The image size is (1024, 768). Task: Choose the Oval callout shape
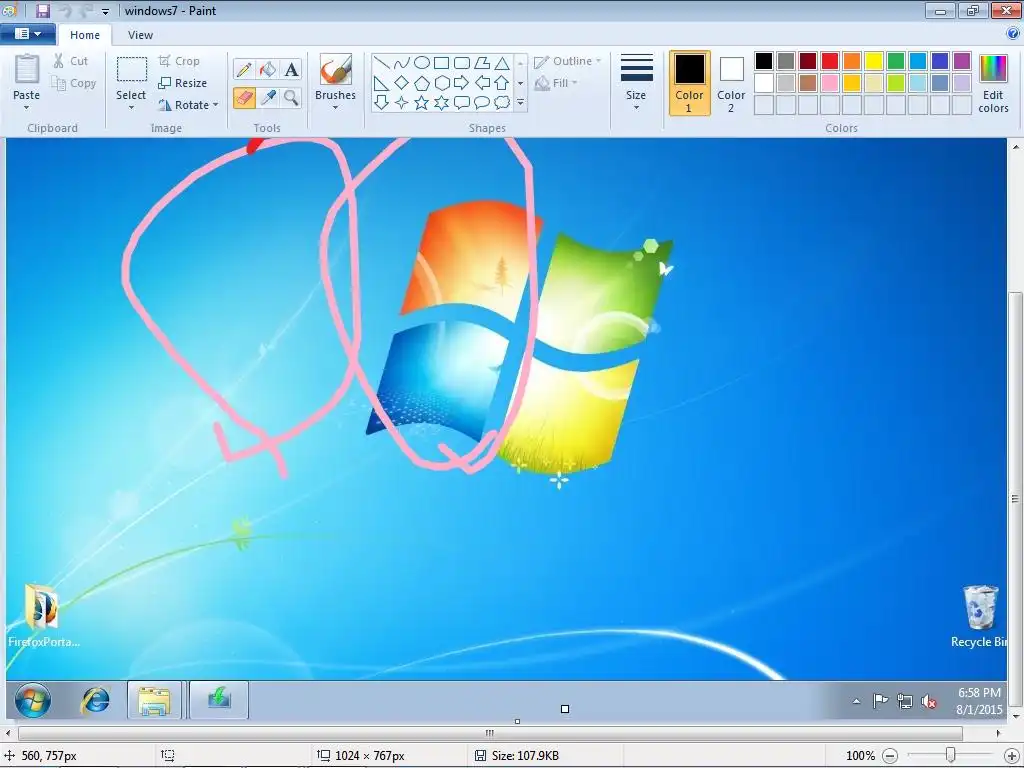[x=482, y=103]
